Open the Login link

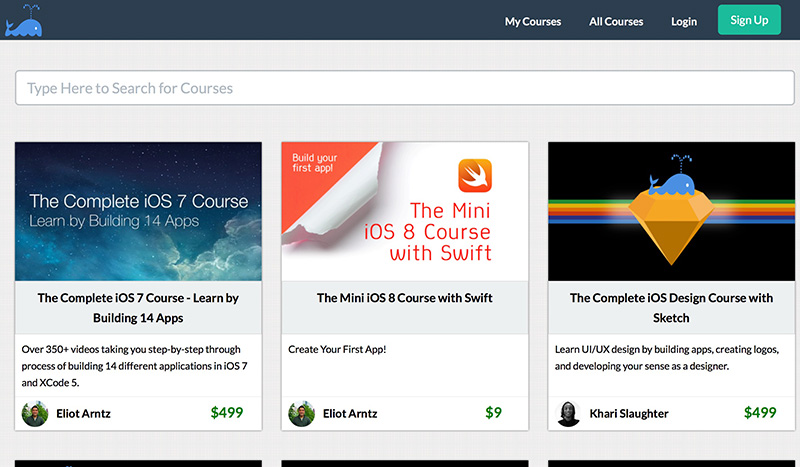coord(684,21)
